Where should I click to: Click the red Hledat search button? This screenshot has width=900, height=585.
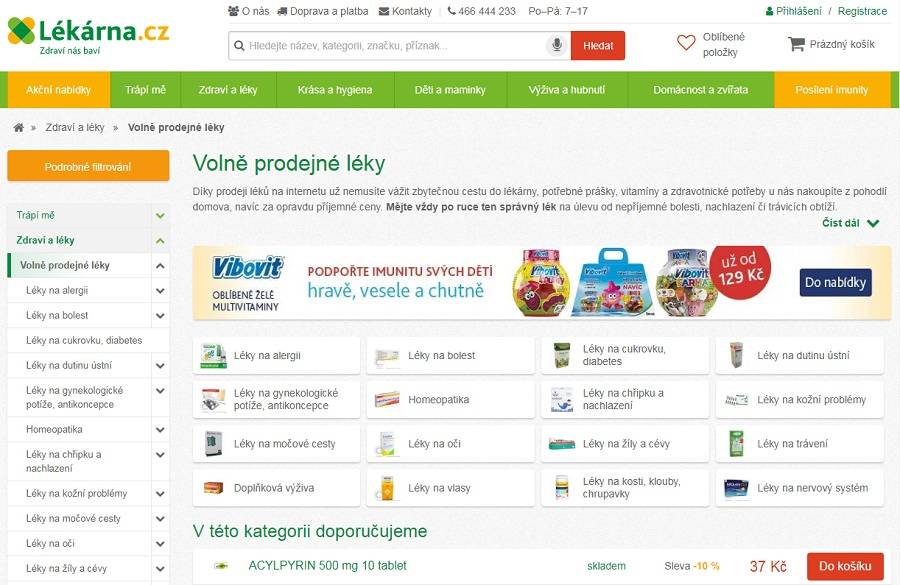pyautogui.click(x=598, y=45)
